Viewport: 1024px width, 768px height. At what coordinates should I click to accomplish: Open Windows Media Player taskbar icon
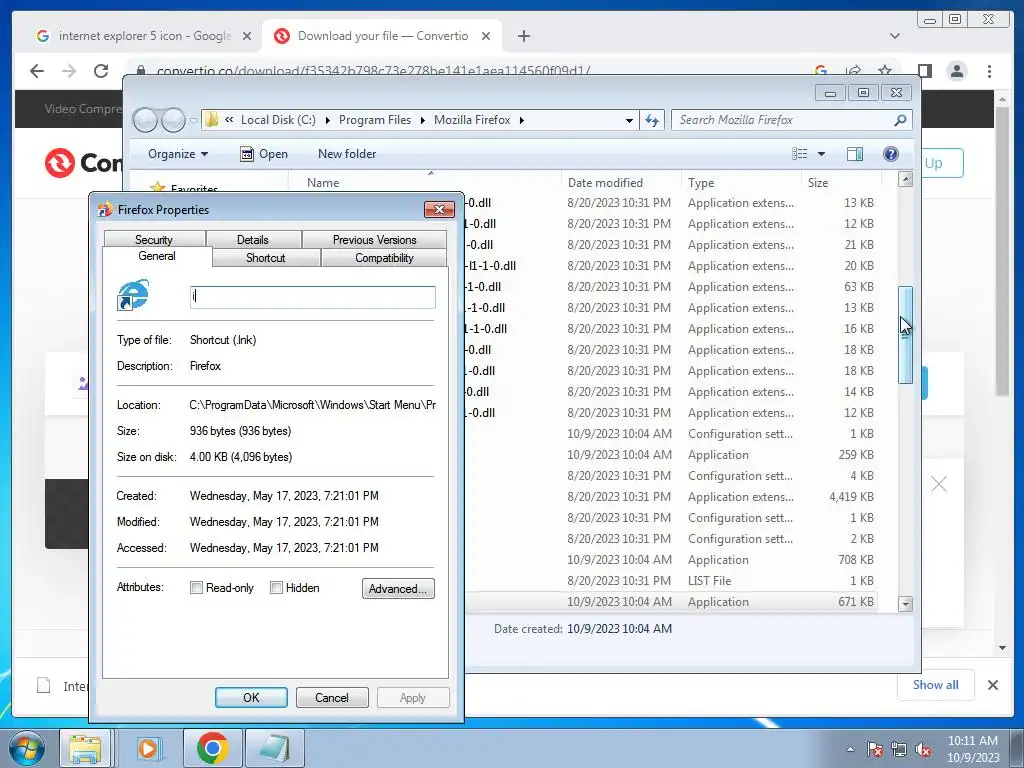click(150, 748)
